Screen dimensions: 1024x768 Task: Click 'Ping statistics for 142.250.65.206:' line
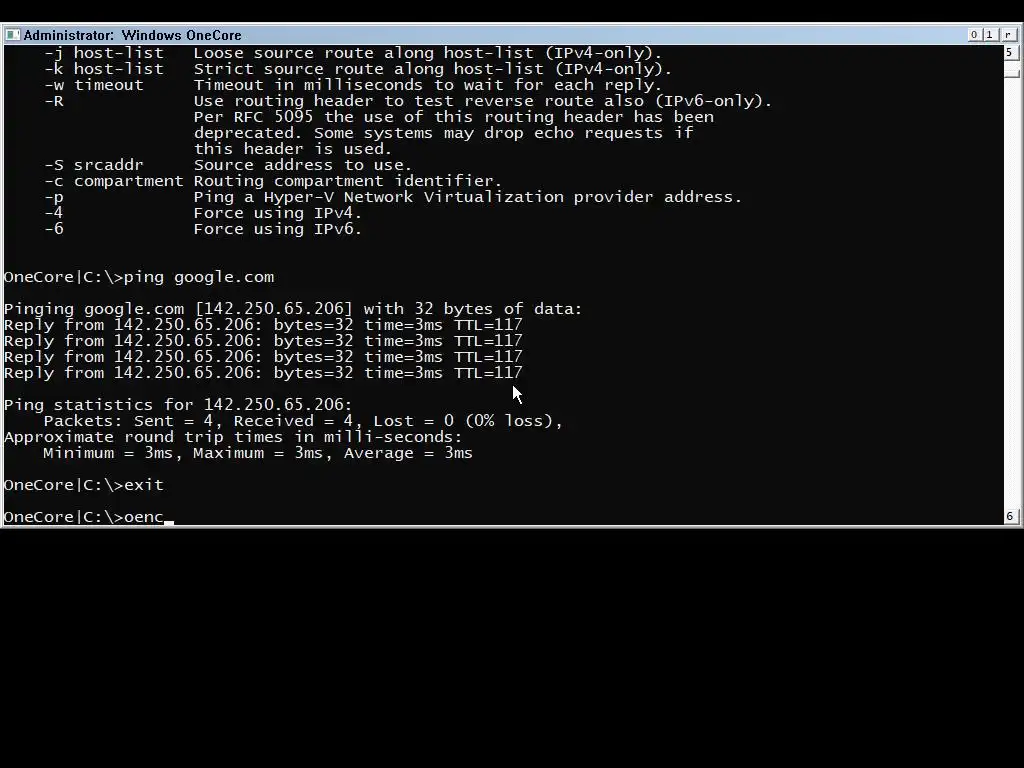(178, 405)
